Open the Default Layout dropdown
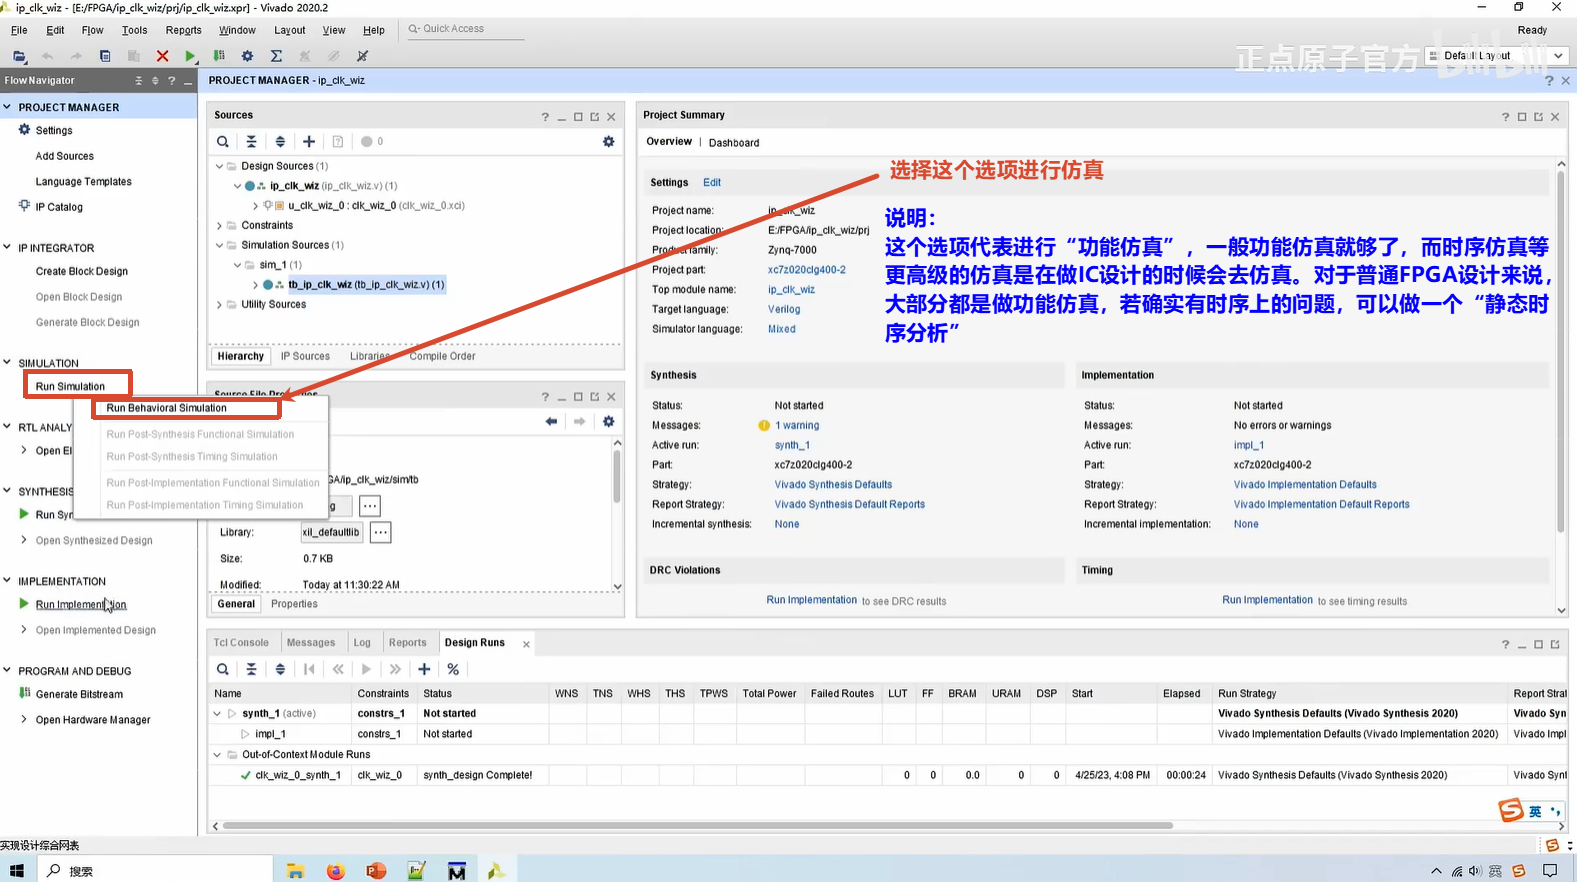Viewport: 1577px width, 882px height. [1498, 56]
